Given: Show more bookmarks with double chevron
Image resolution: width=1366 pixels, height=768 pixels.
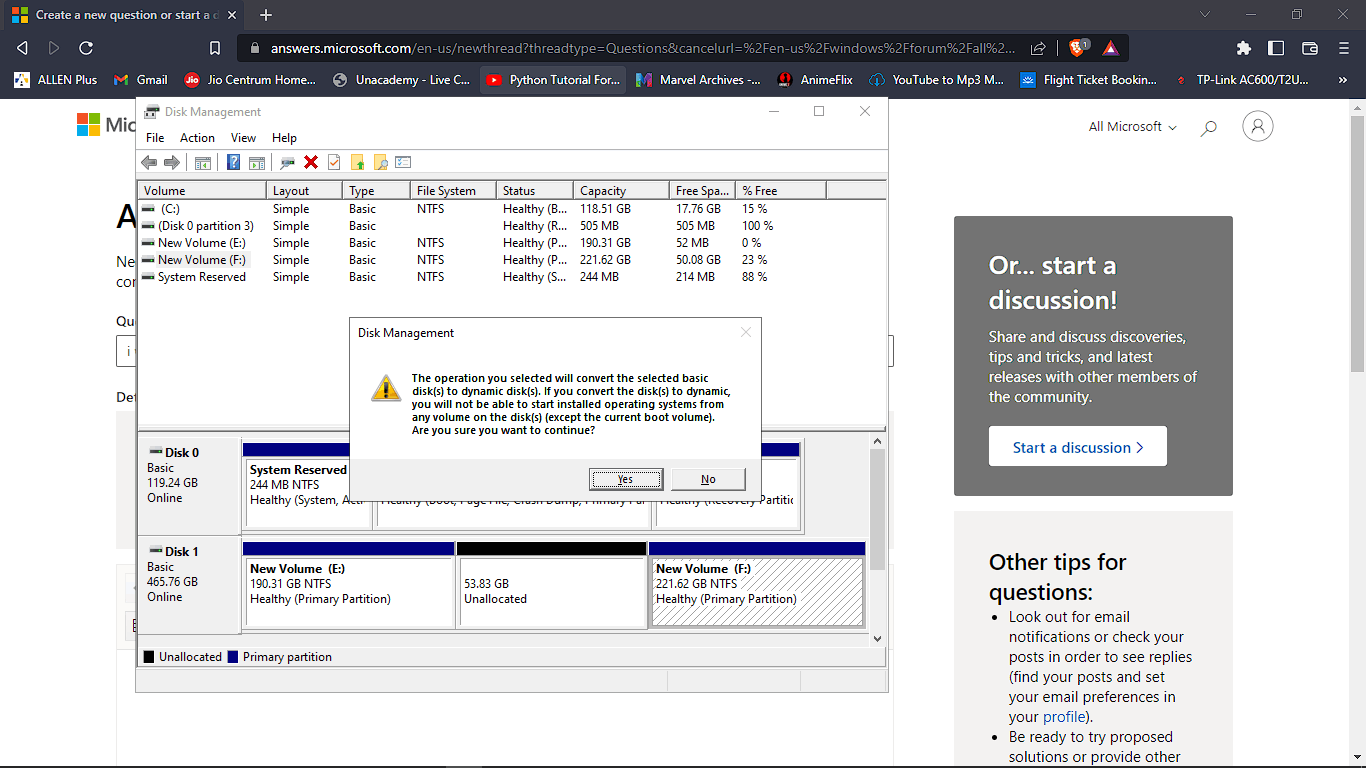Looking at the screenshot, I should pyautogui.click(x=1342, y=80).
